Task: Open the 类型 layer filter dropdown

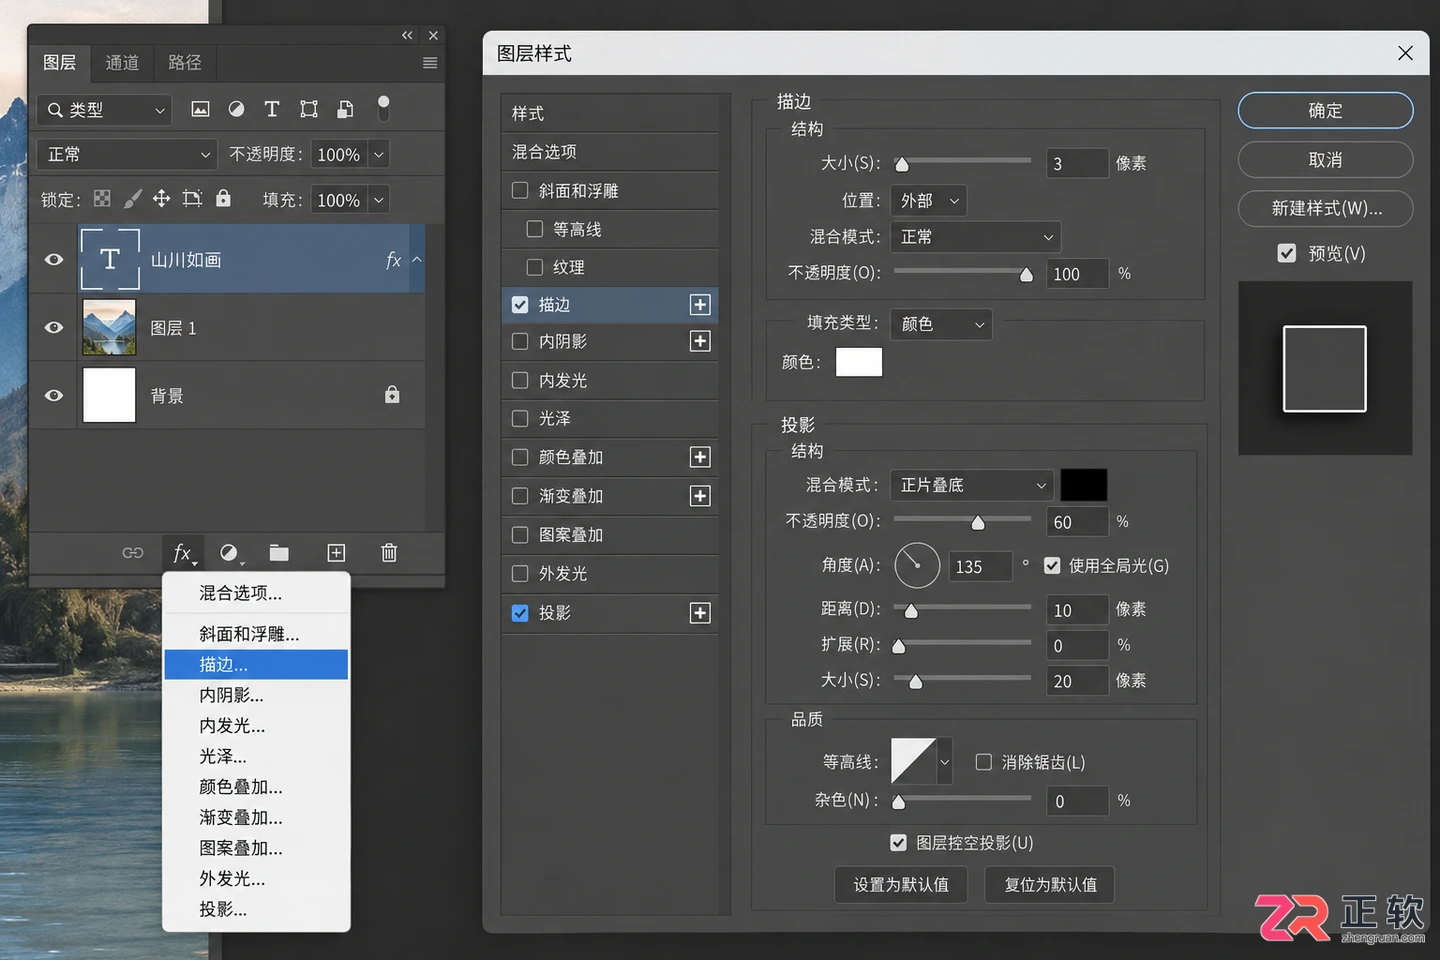Action: tap(105, 109)
